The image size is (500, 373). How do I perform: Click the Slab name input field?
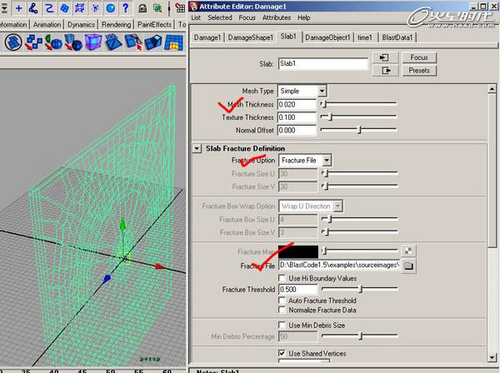pyautogui.click(x=323, y=63)
